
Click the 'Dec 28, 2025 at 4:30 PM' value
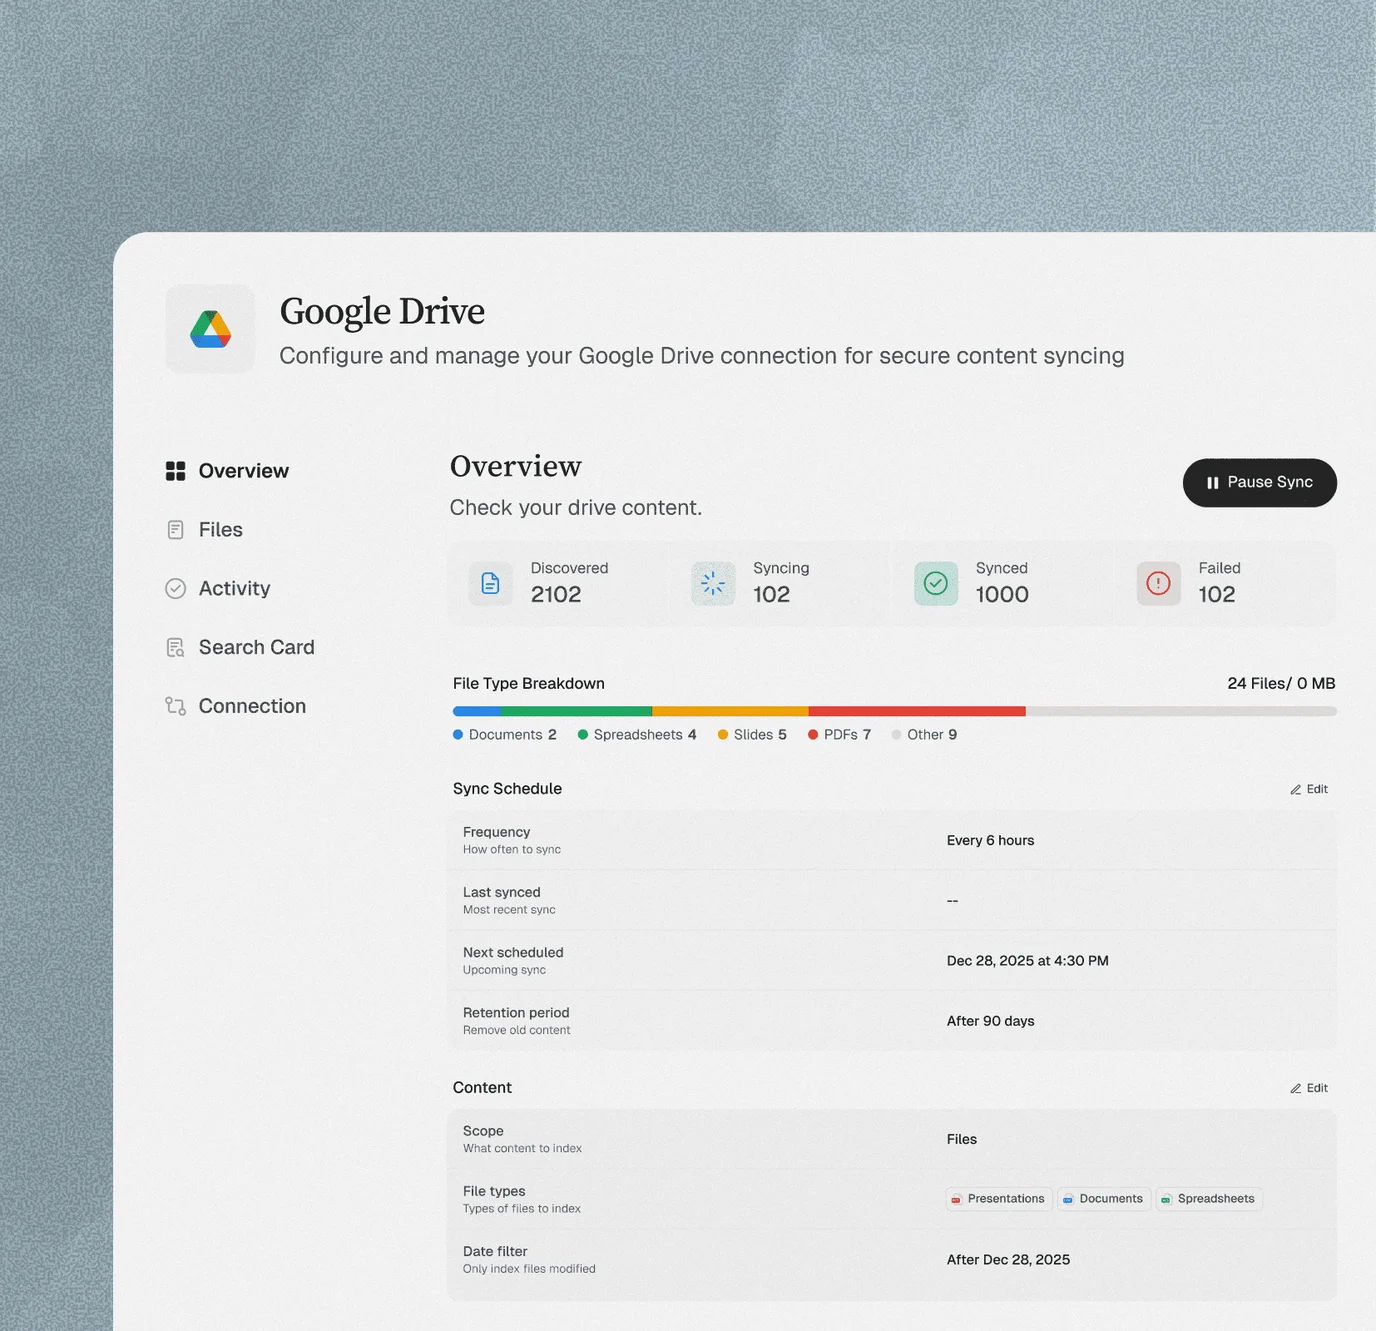pyautogui.click(x=1027, y=961)
